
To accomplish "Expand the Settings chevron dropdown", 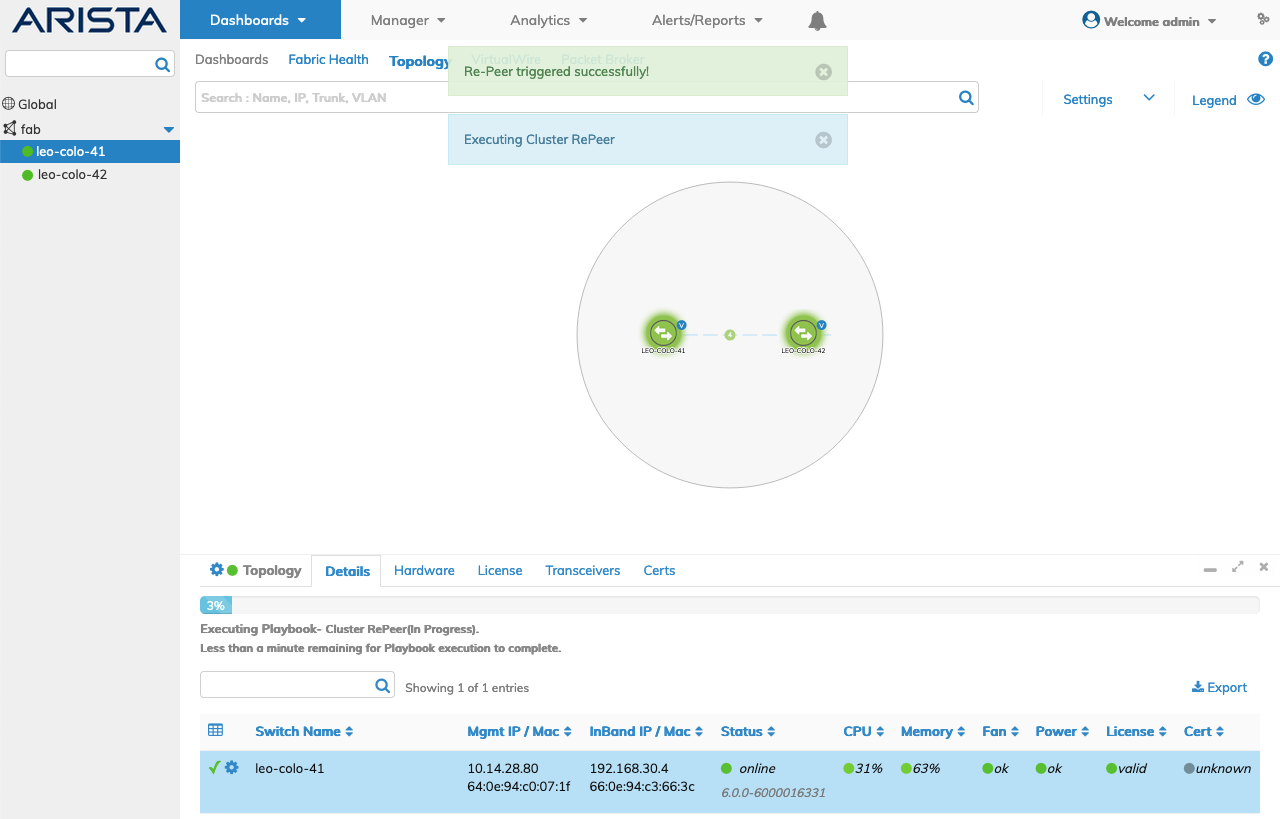I will (1149, 98).
